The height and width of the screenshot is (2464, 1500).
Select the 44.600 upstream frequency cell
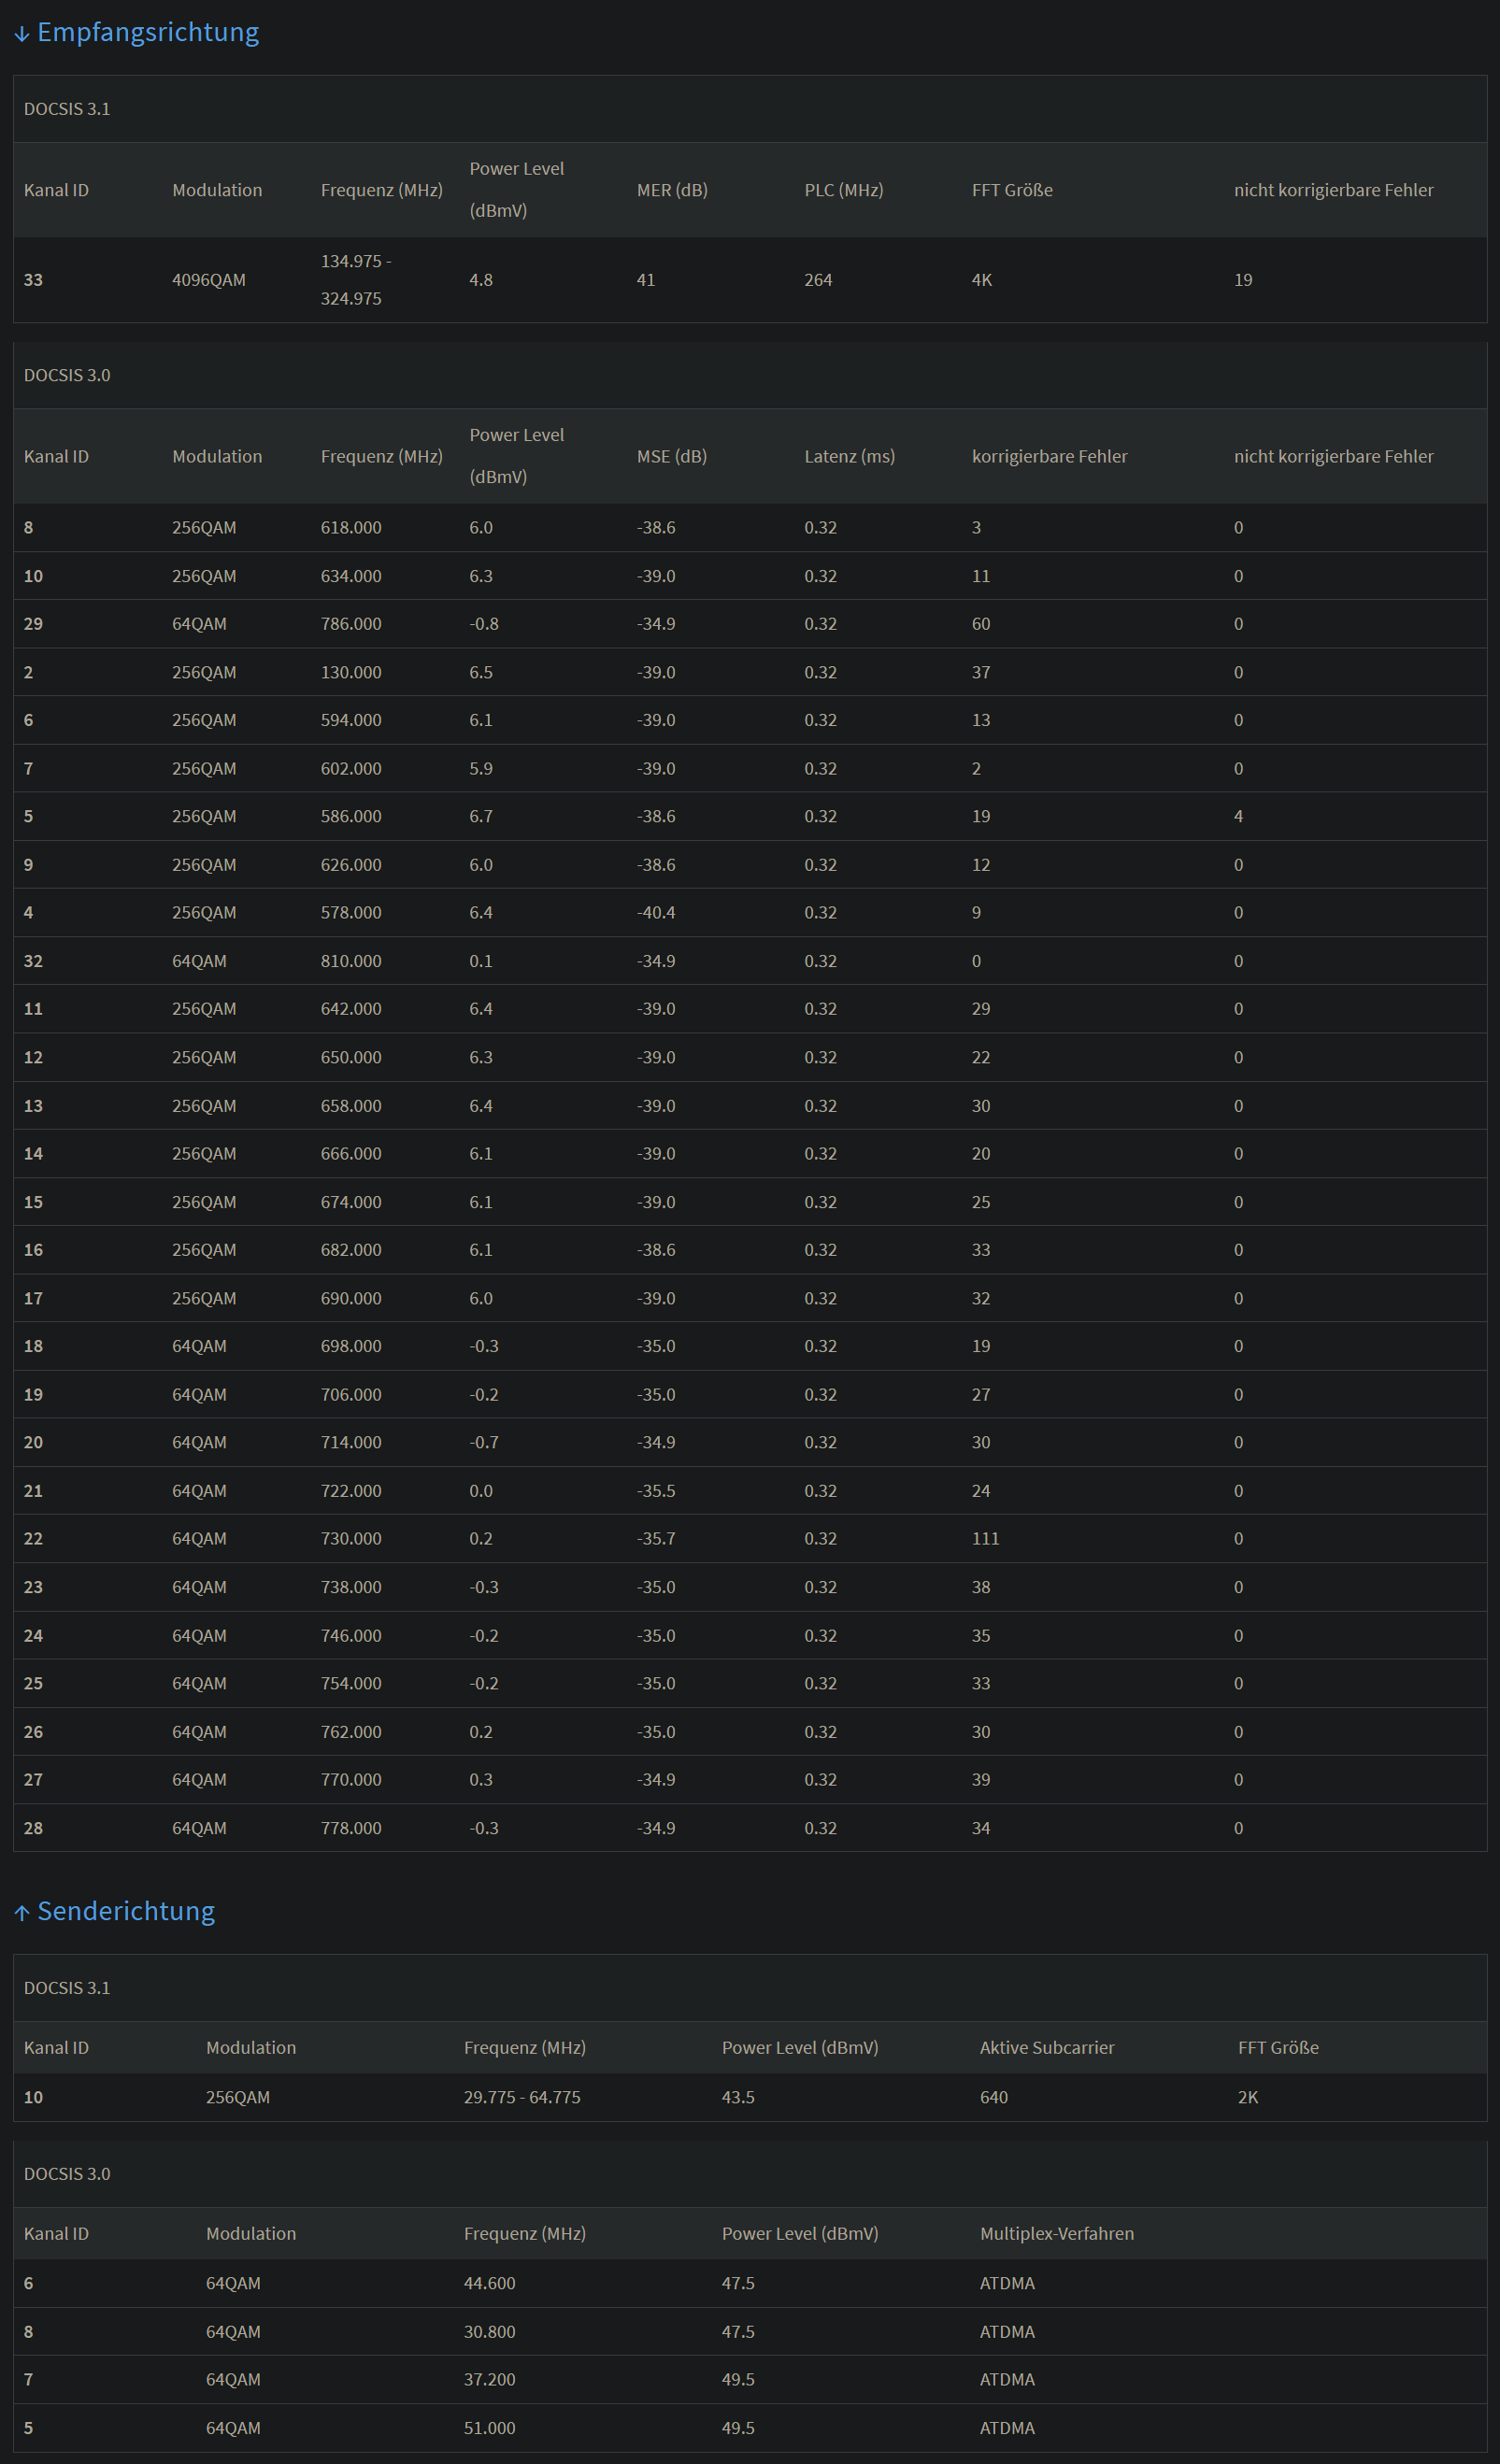coord(489,2283)
